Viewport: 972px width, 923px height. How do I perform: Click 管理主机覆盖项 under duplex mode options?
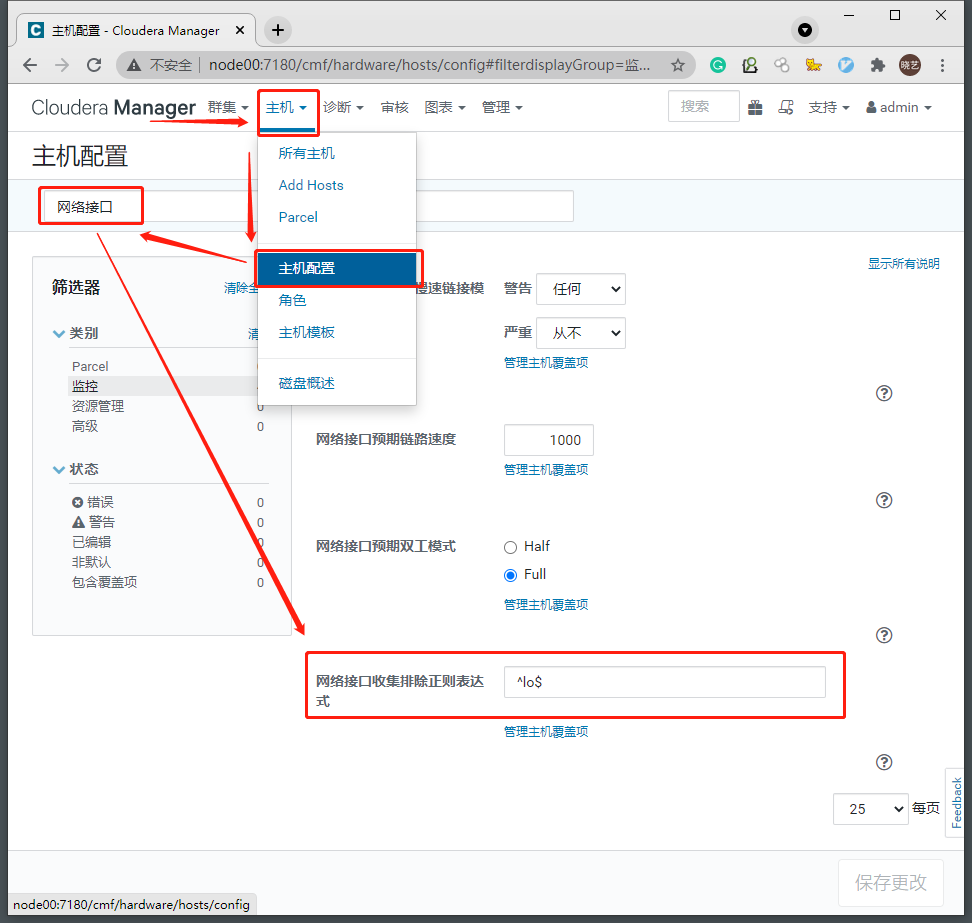click(x=546, y=604)
